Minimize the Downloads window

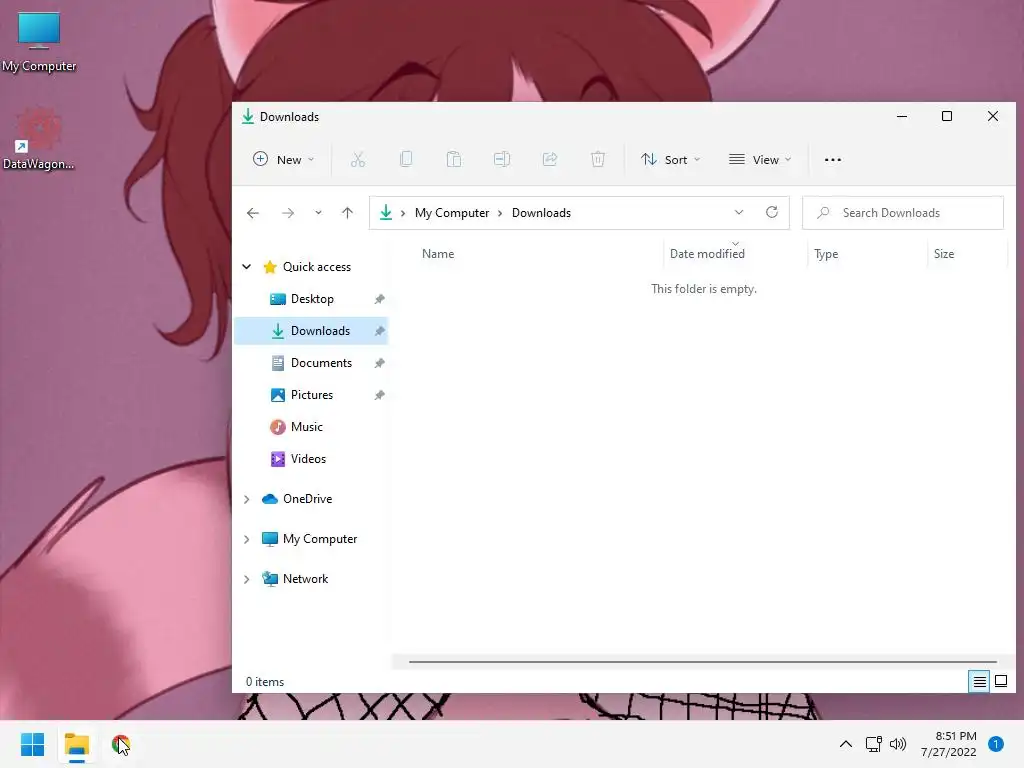click(902, 116)
